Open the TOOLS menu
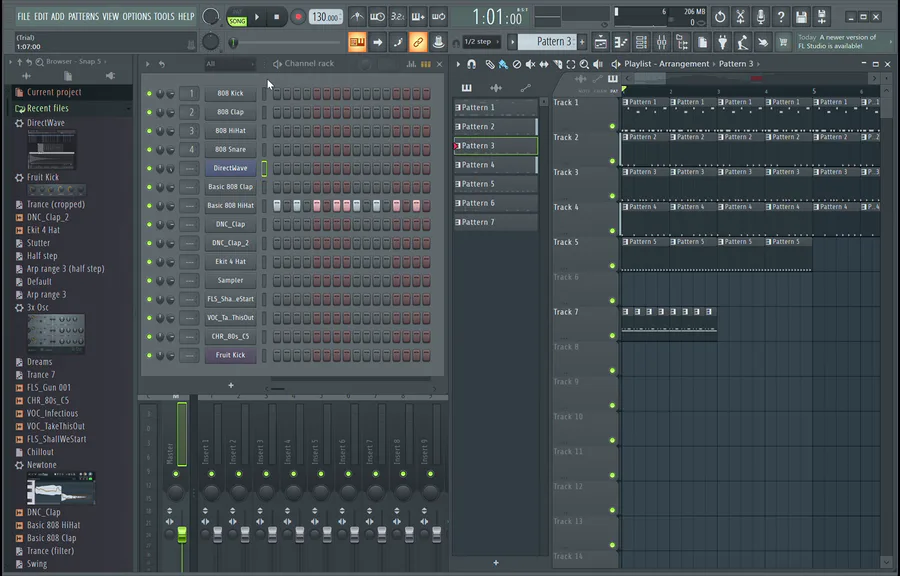Viewport: 900px width, 576px height. point(164,17)
